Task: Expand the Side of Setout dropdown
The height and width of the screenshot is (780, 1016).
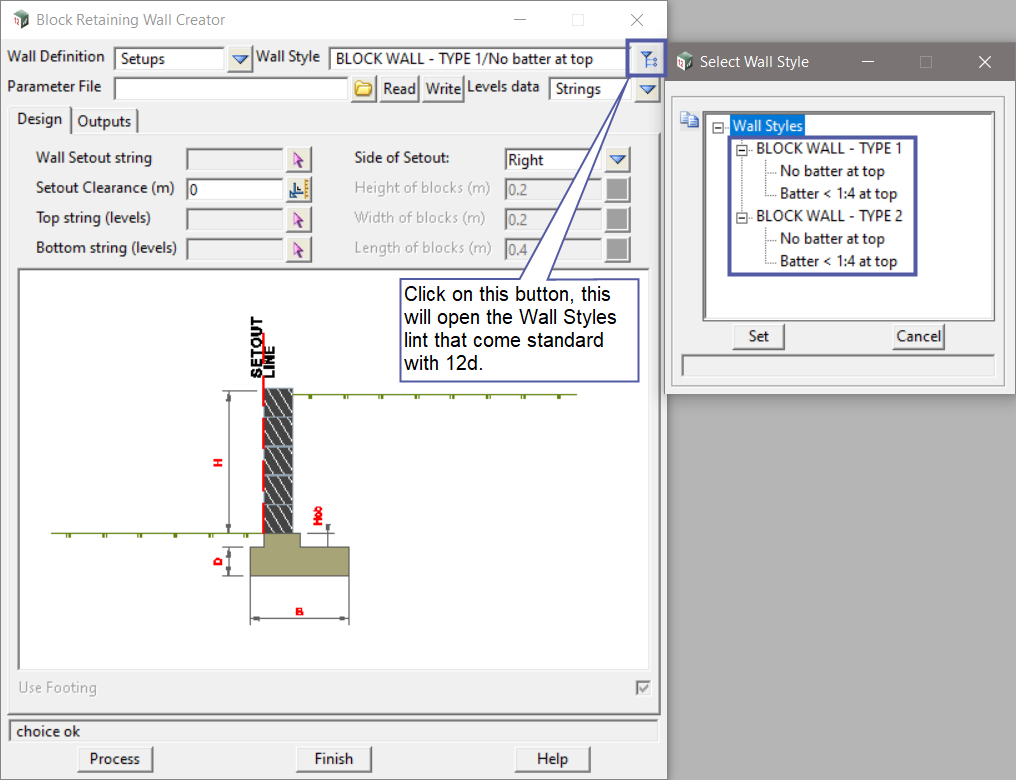Action: (617, 160)
